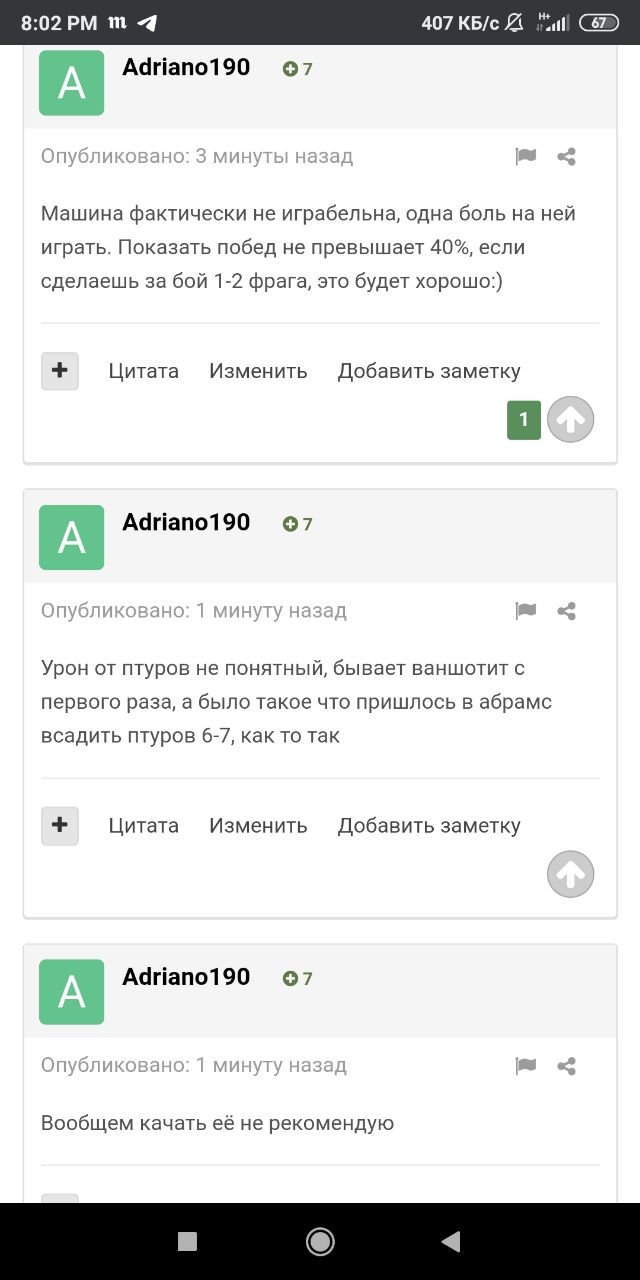
Task: Tap the Android home button
Action: tap(320, 1242)
